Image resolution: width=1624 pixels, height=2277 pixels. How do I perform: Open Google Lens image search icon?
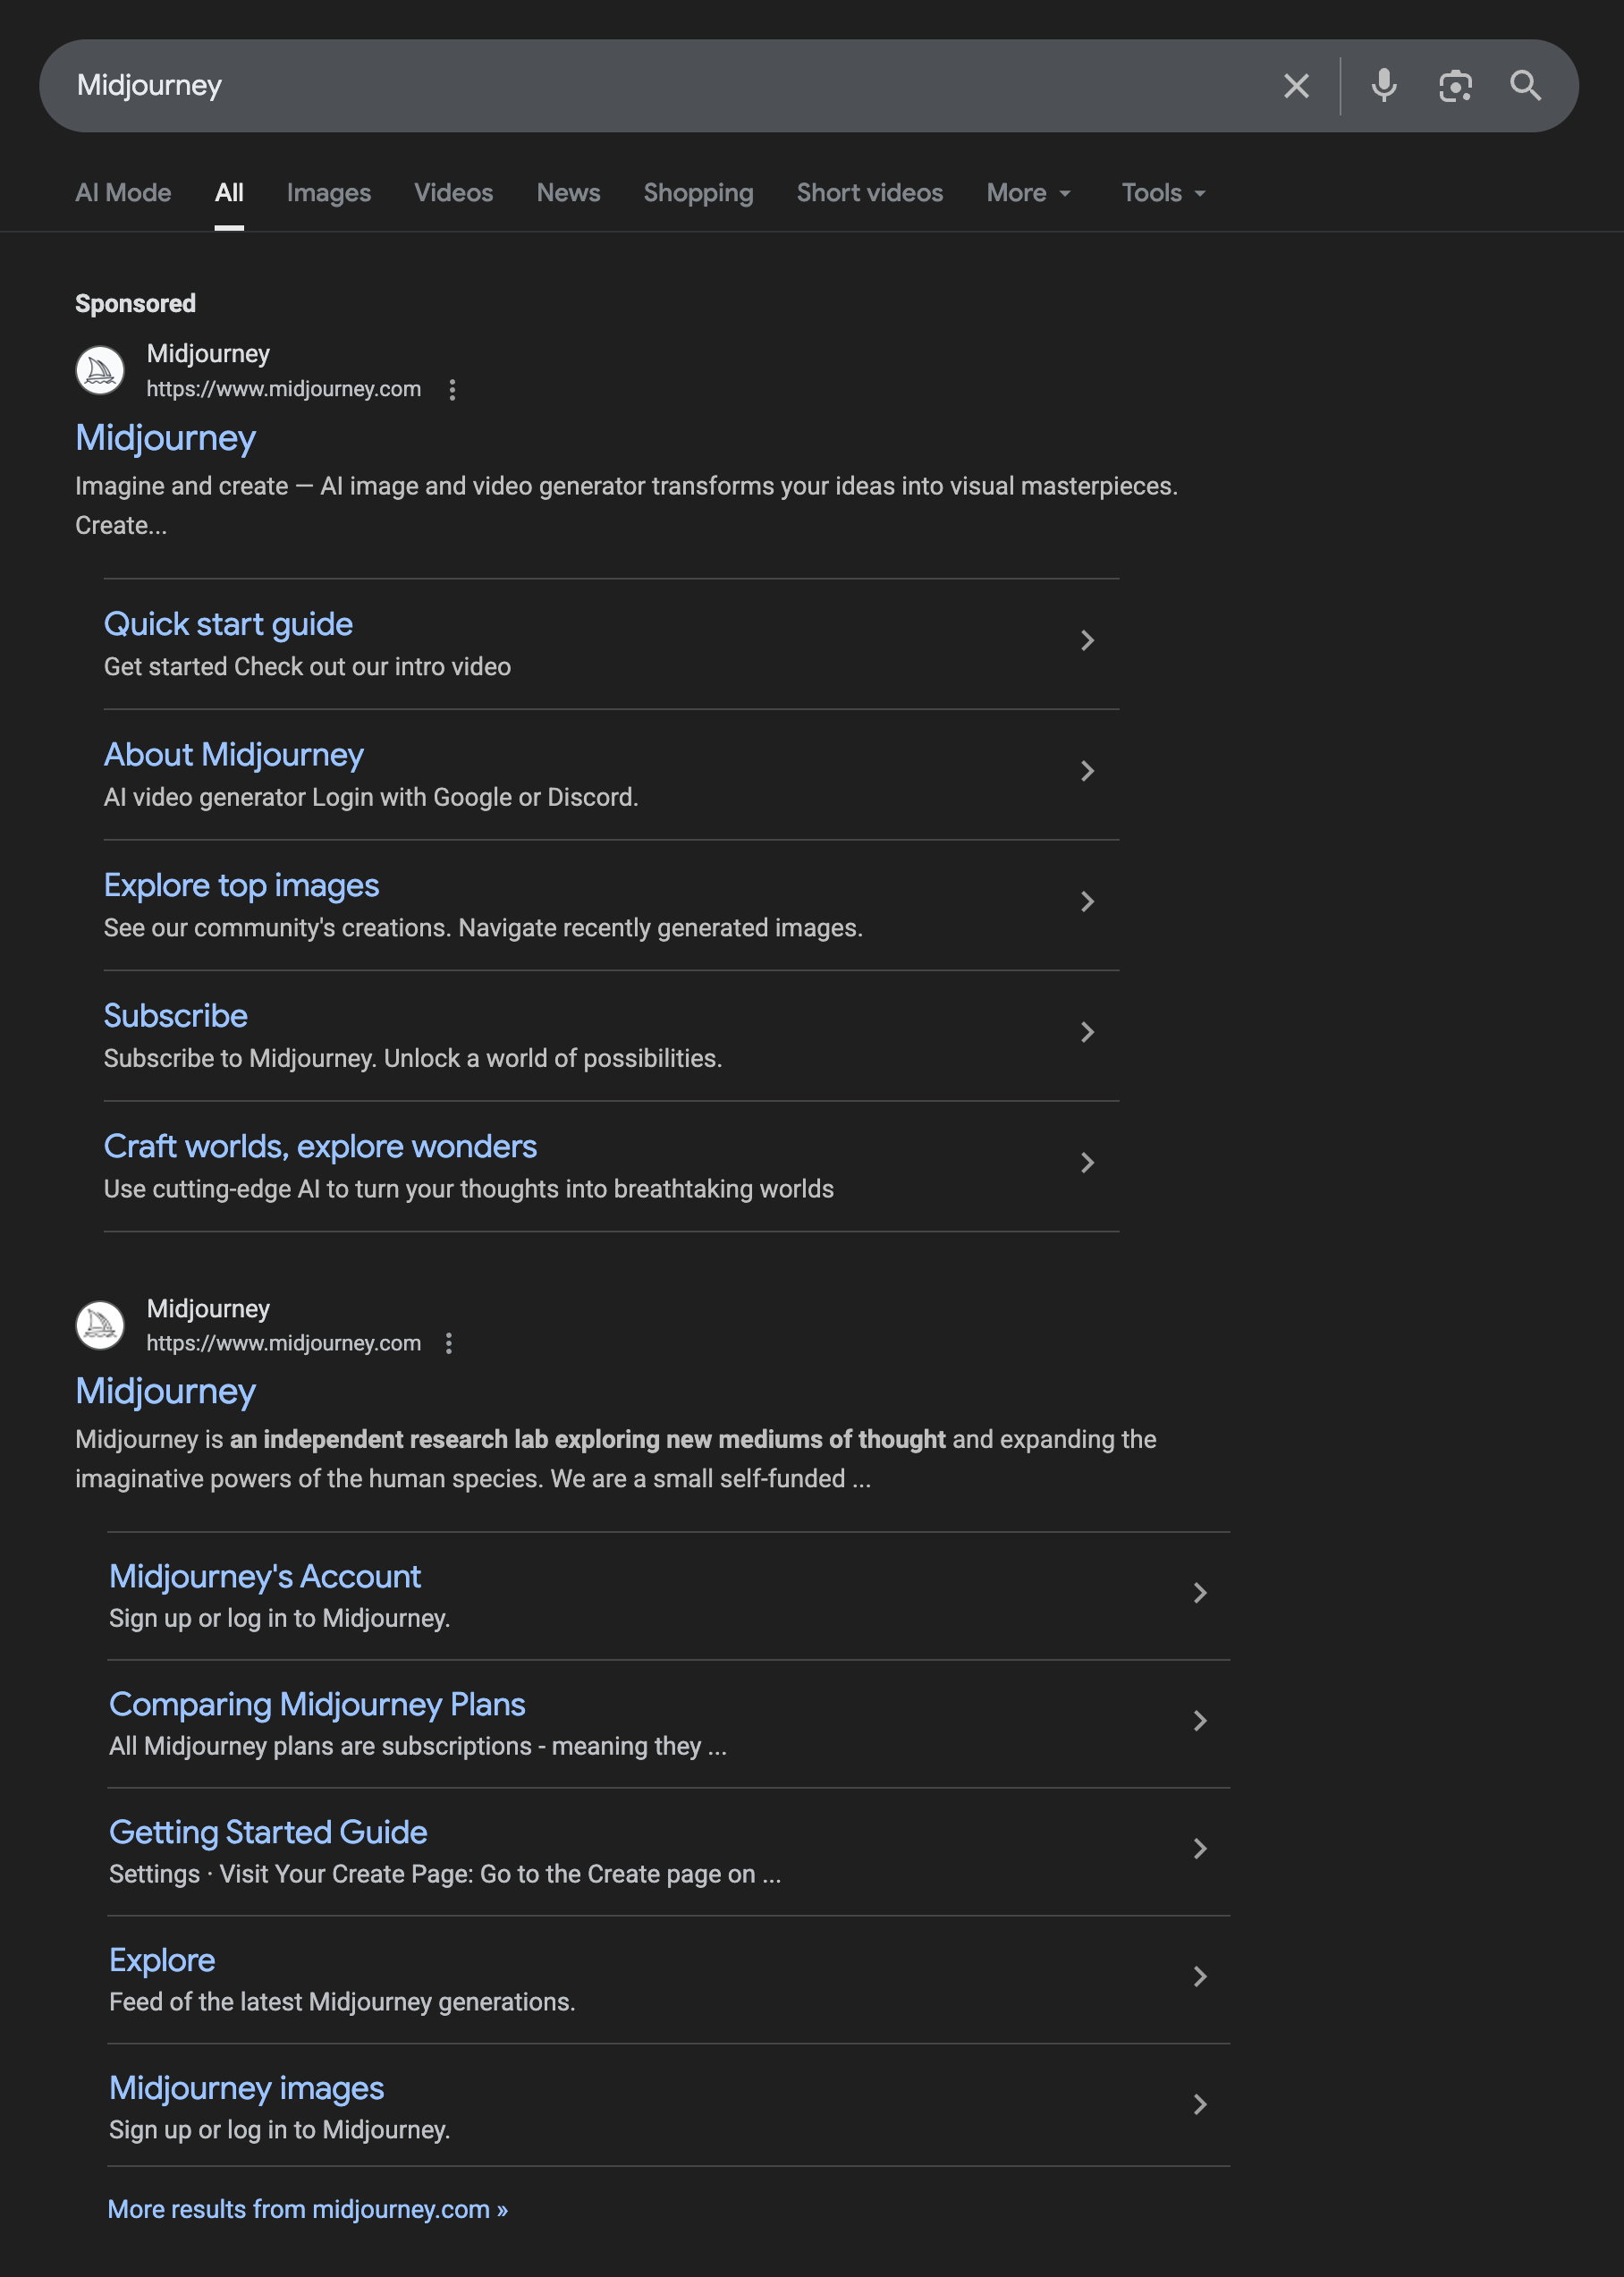(x=1455, y=86)
